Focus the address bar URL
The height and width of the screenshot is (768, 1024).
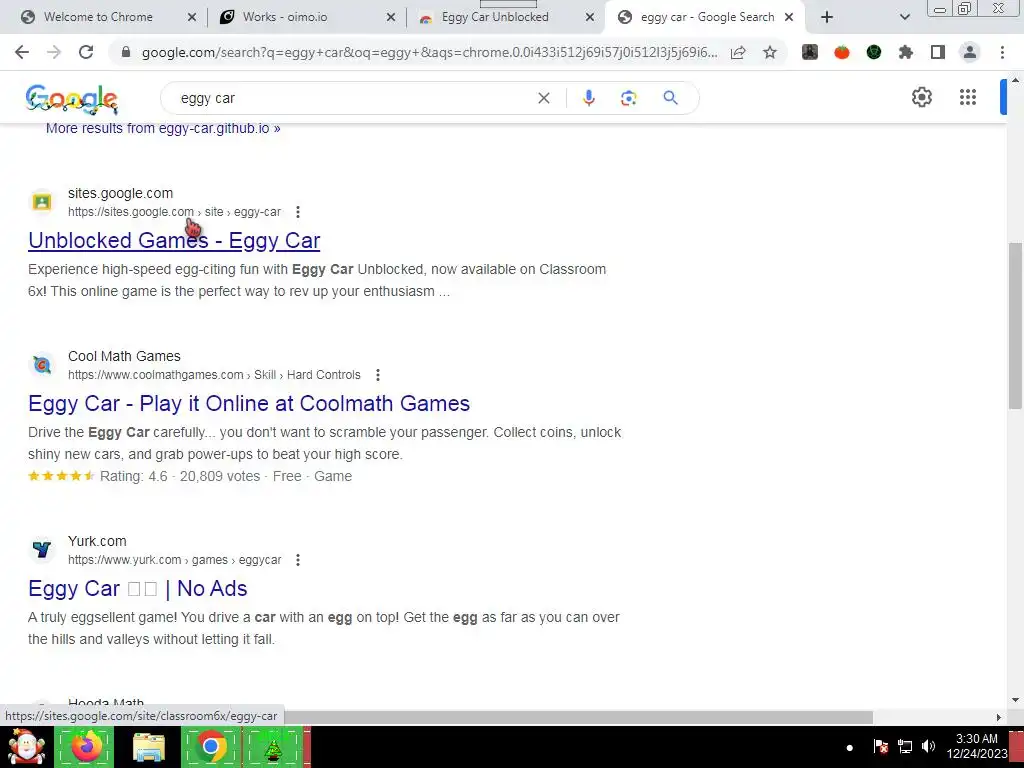(x=429, y=52)
